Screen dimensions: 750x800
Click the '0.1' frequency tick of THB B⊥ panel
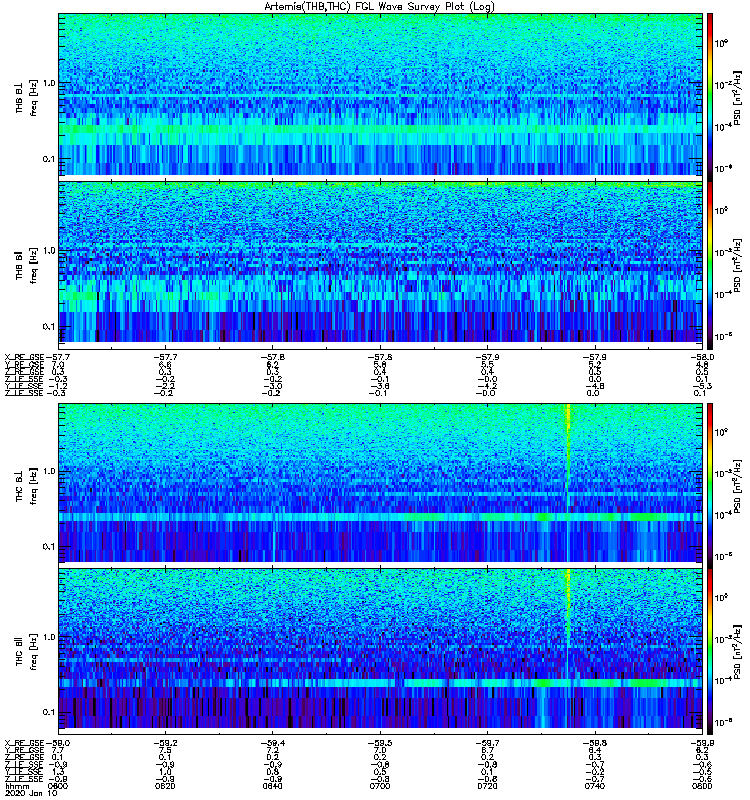pos(48,159)
